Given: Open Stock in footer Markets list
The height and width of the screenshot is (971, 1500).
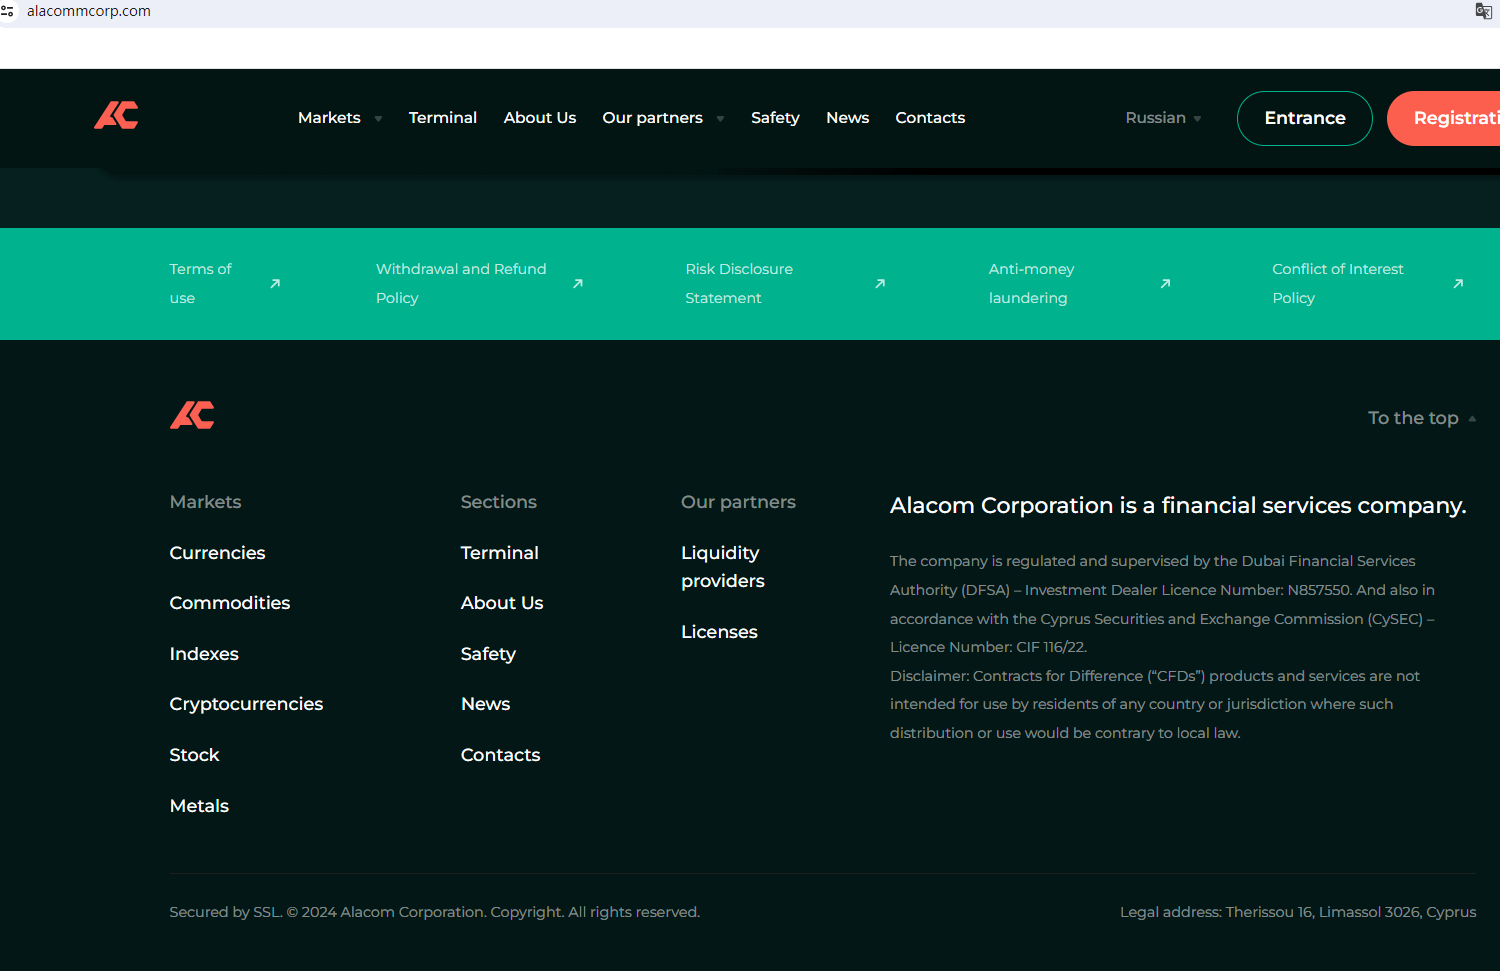Looking at the screenshot, I should pos(194,755).
